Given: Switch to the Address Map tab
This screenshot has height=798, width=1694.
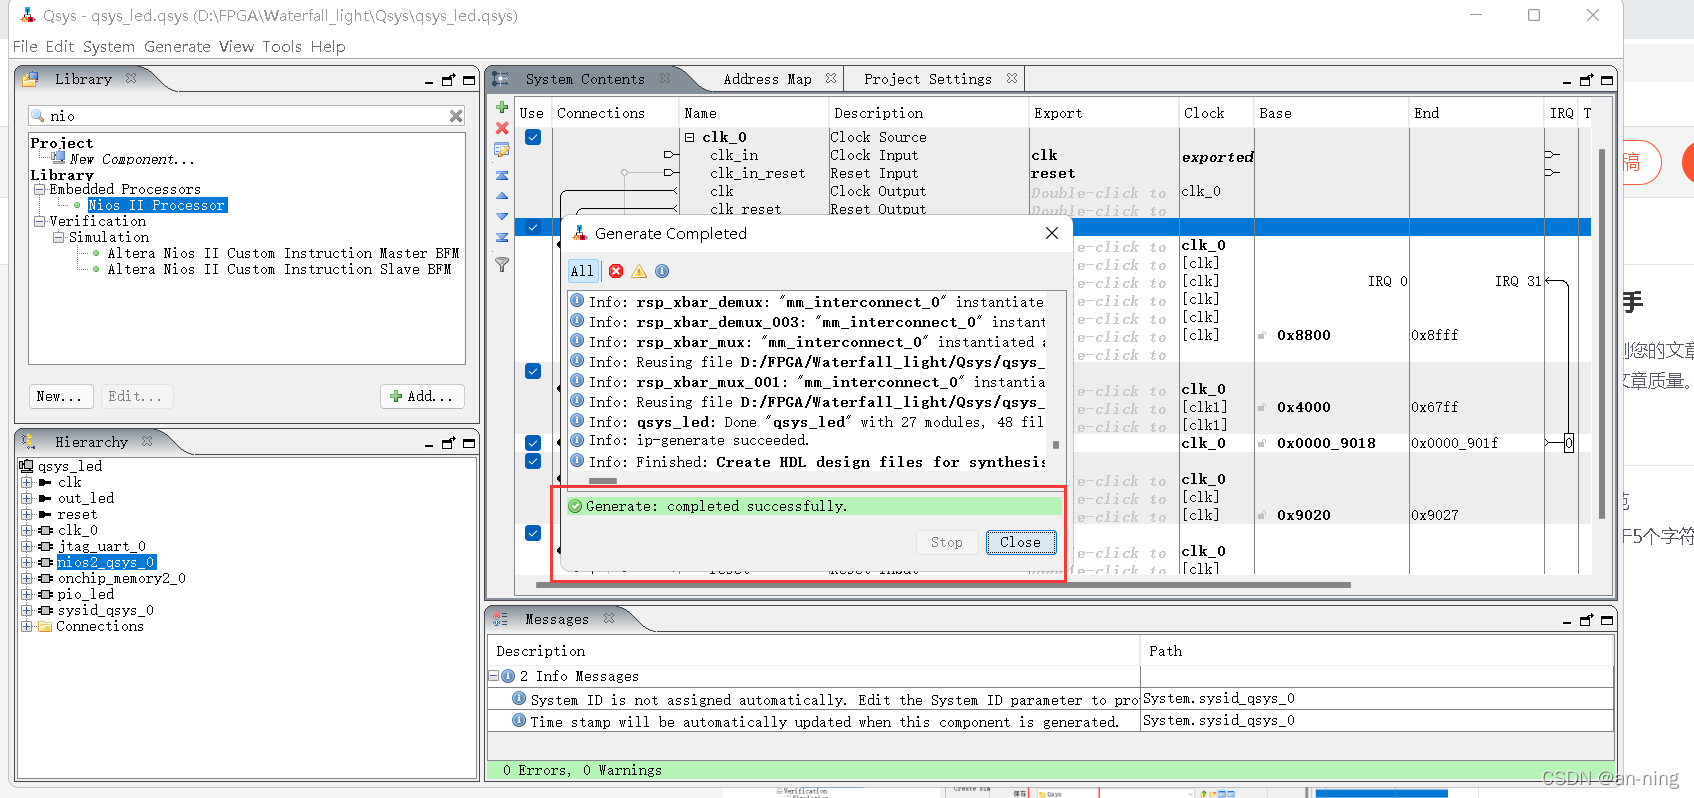Looking at the screenshot, I should (x=767, y=79).
